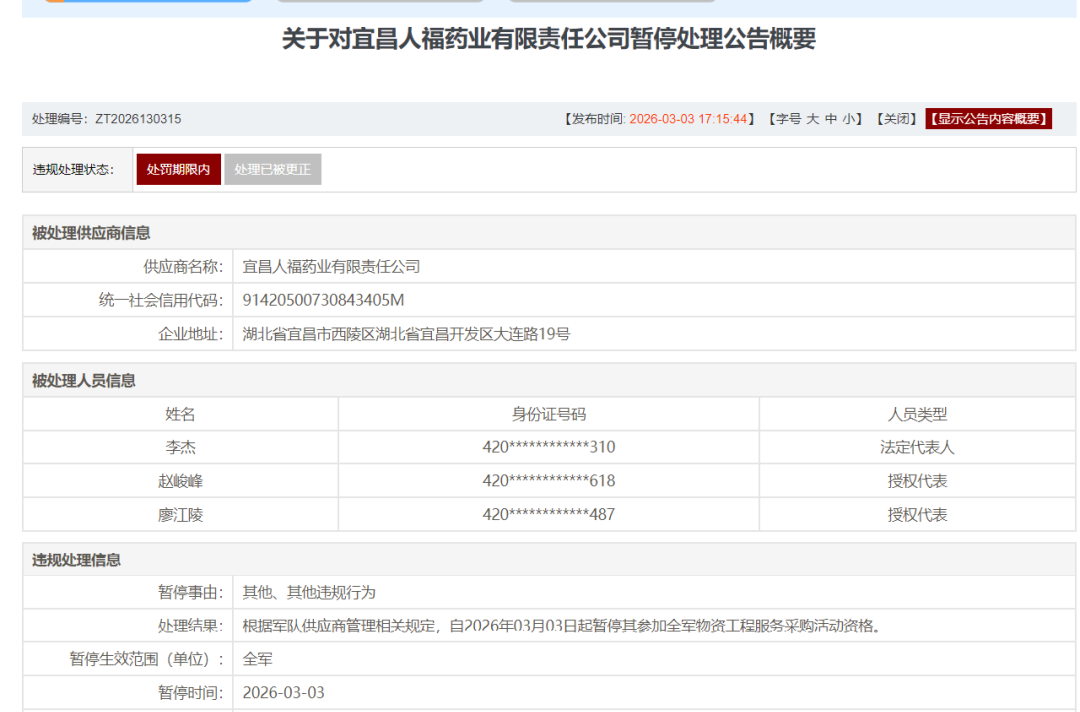Viewport: 1080px width, 712px height.
Task: Select the 处理已被更正 grey status badge
Action: (x=273, y=169)
